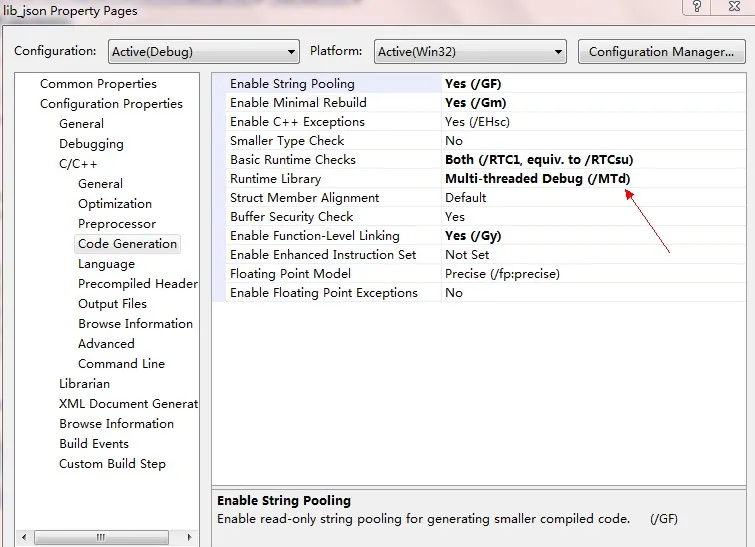755x547 pixels.
Task: Select General under Configuration Properties
Action: (x=81, y=124)
